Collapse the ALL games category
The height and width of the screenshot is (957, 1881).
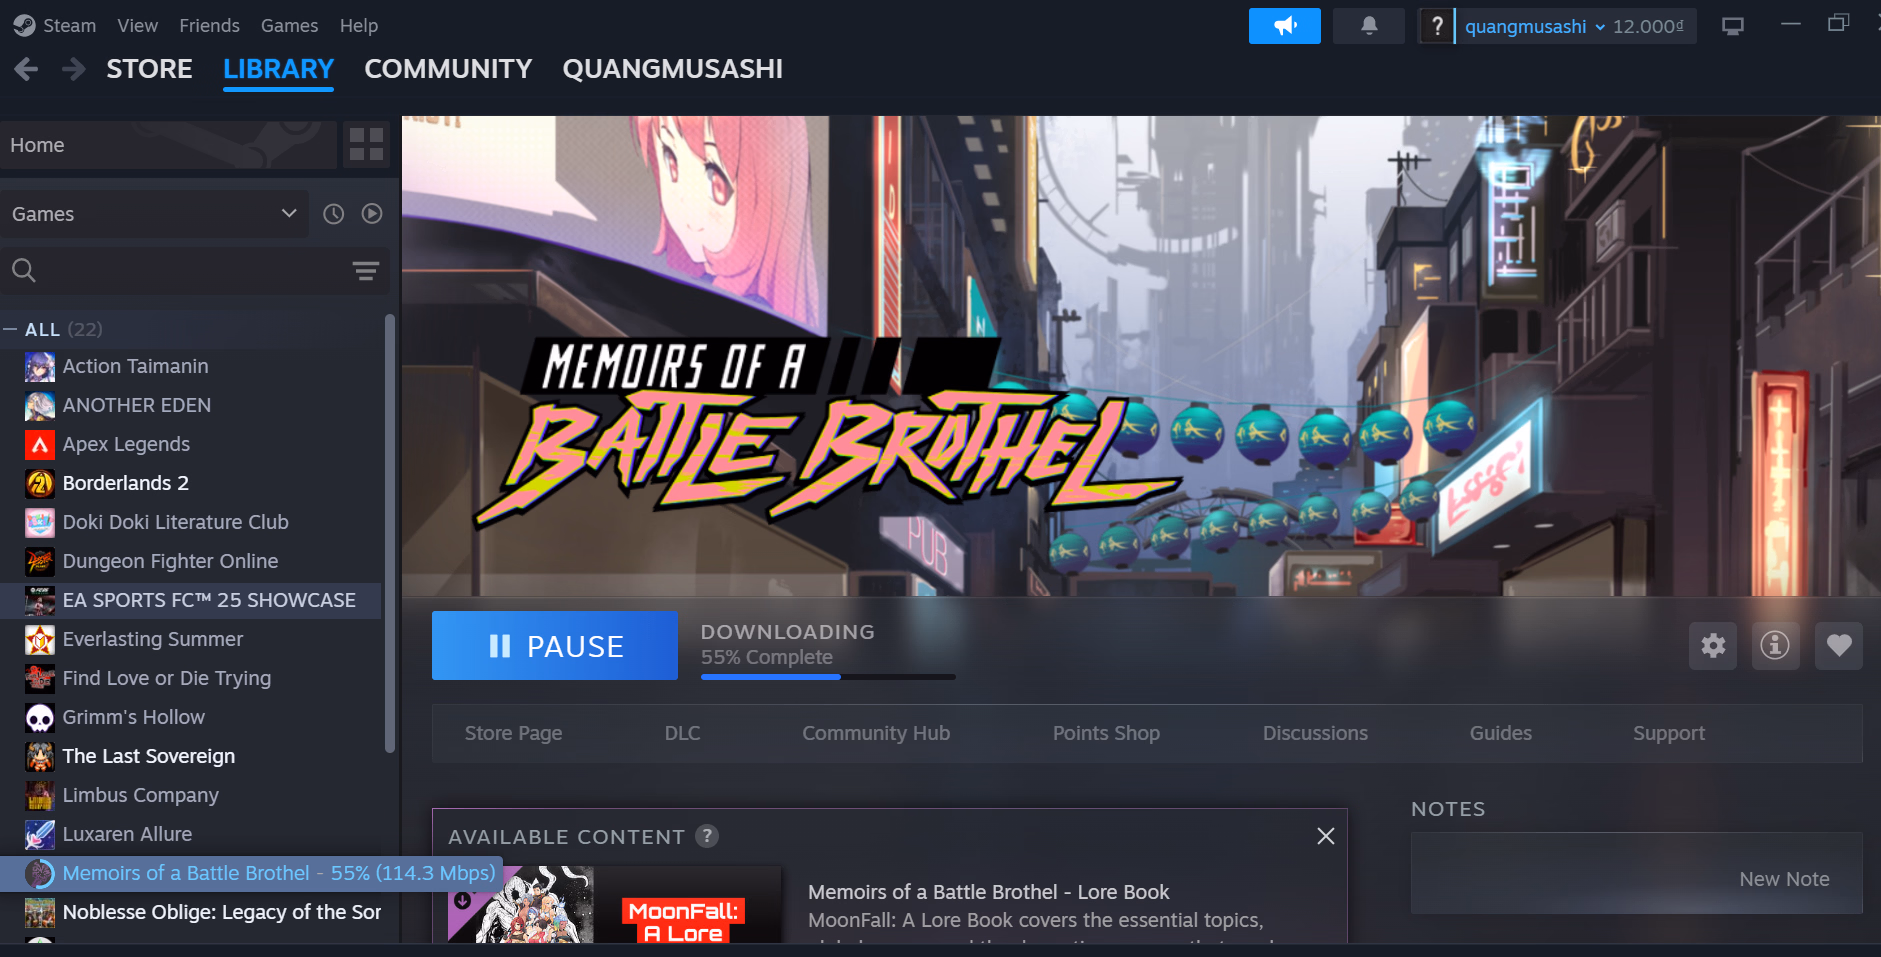coord(10,329)
